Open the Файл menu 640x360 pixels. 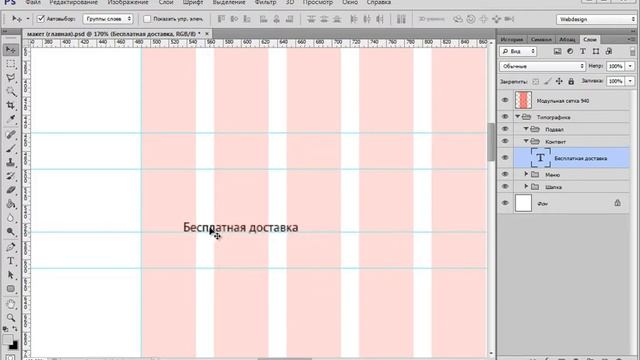33,2
